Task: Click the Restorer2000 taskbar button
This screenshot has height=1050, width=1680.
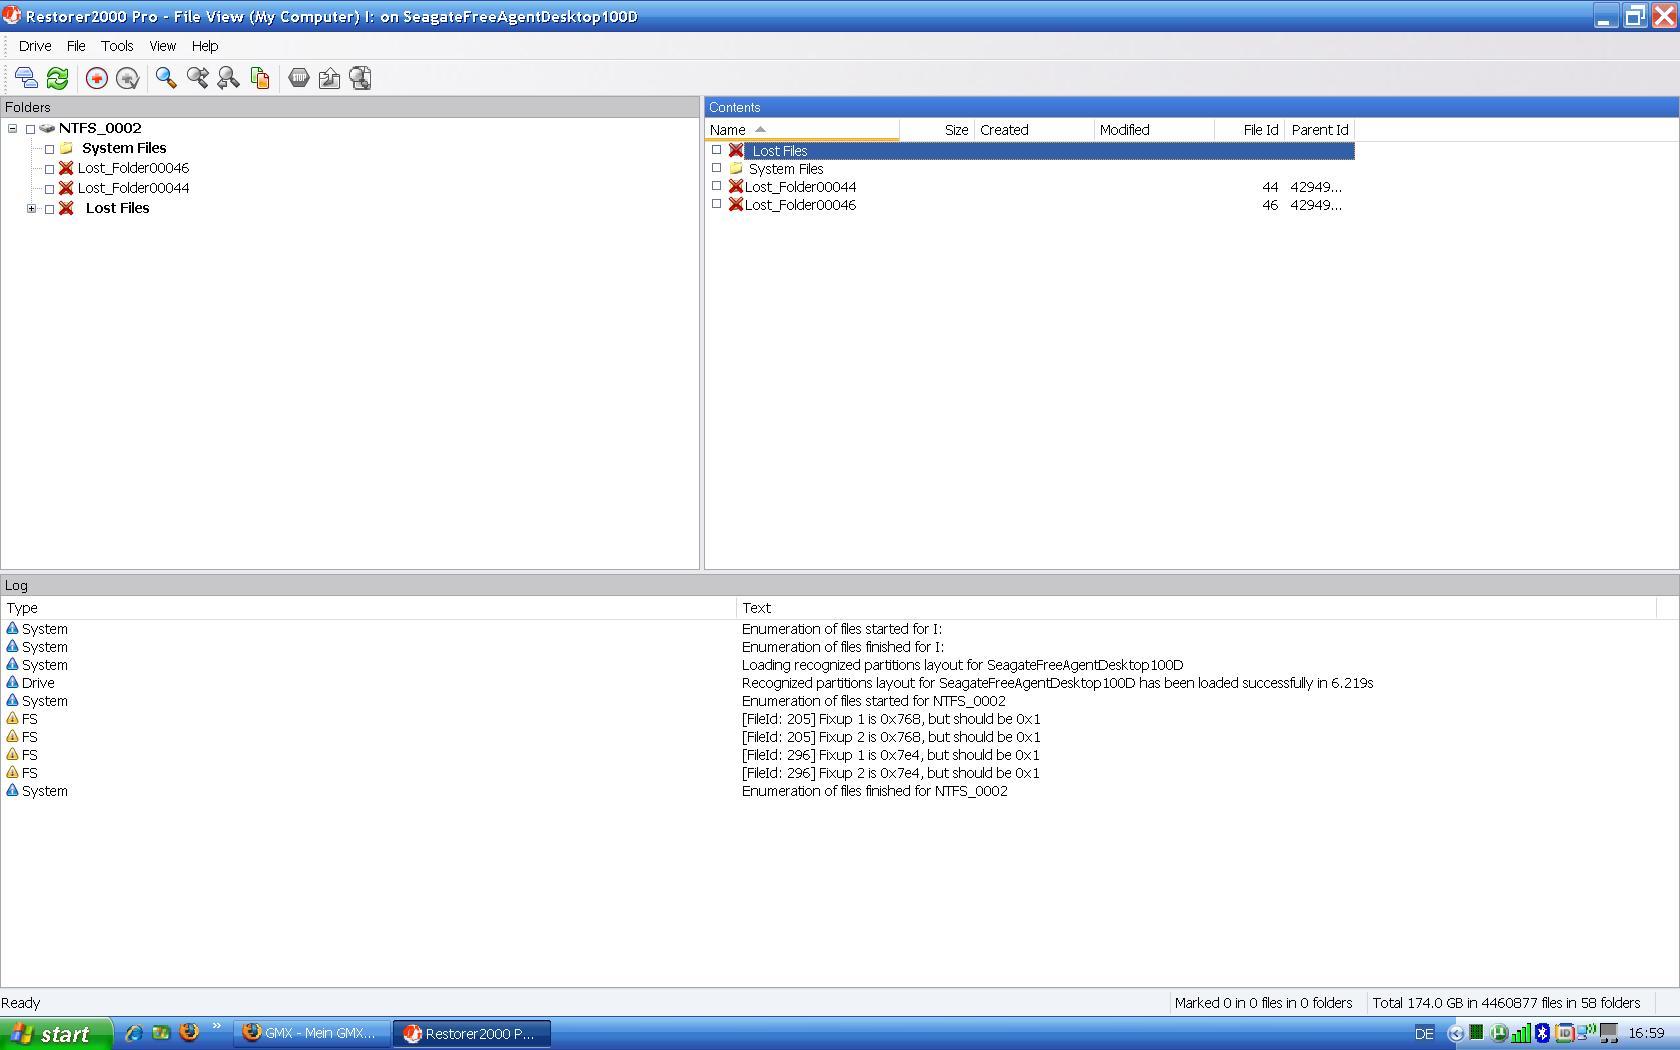Action: (x=472, y=1033)
